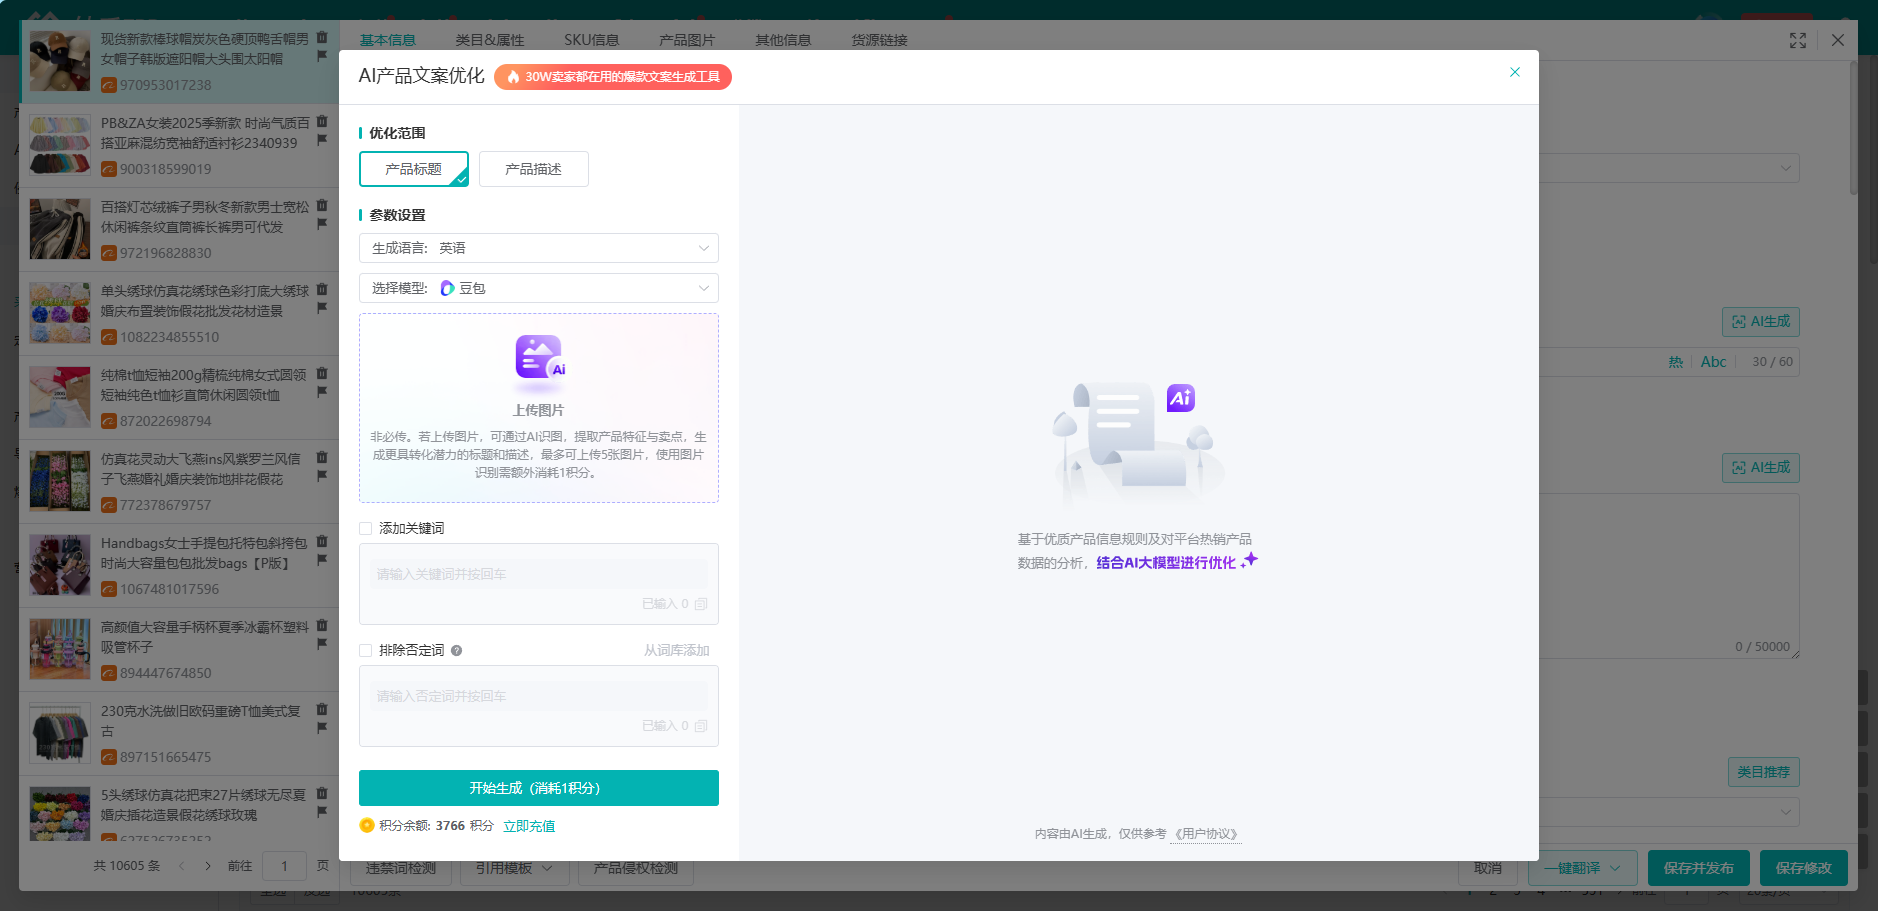
Task: Open the 用户协议 link
Action: coord(1206,834)
